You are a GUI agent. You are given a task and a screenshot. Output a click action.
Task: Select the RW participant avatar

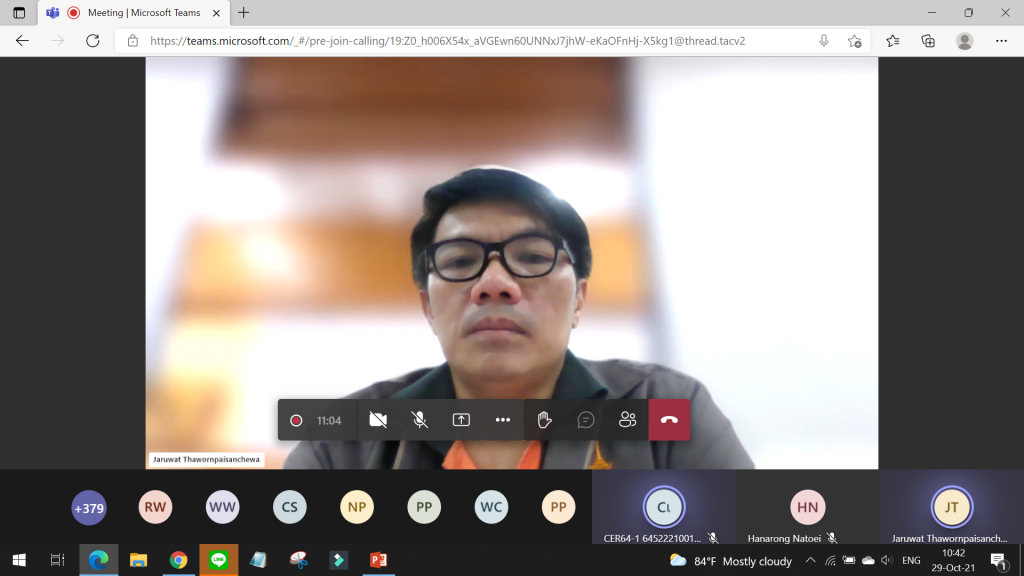click(155, 508)
